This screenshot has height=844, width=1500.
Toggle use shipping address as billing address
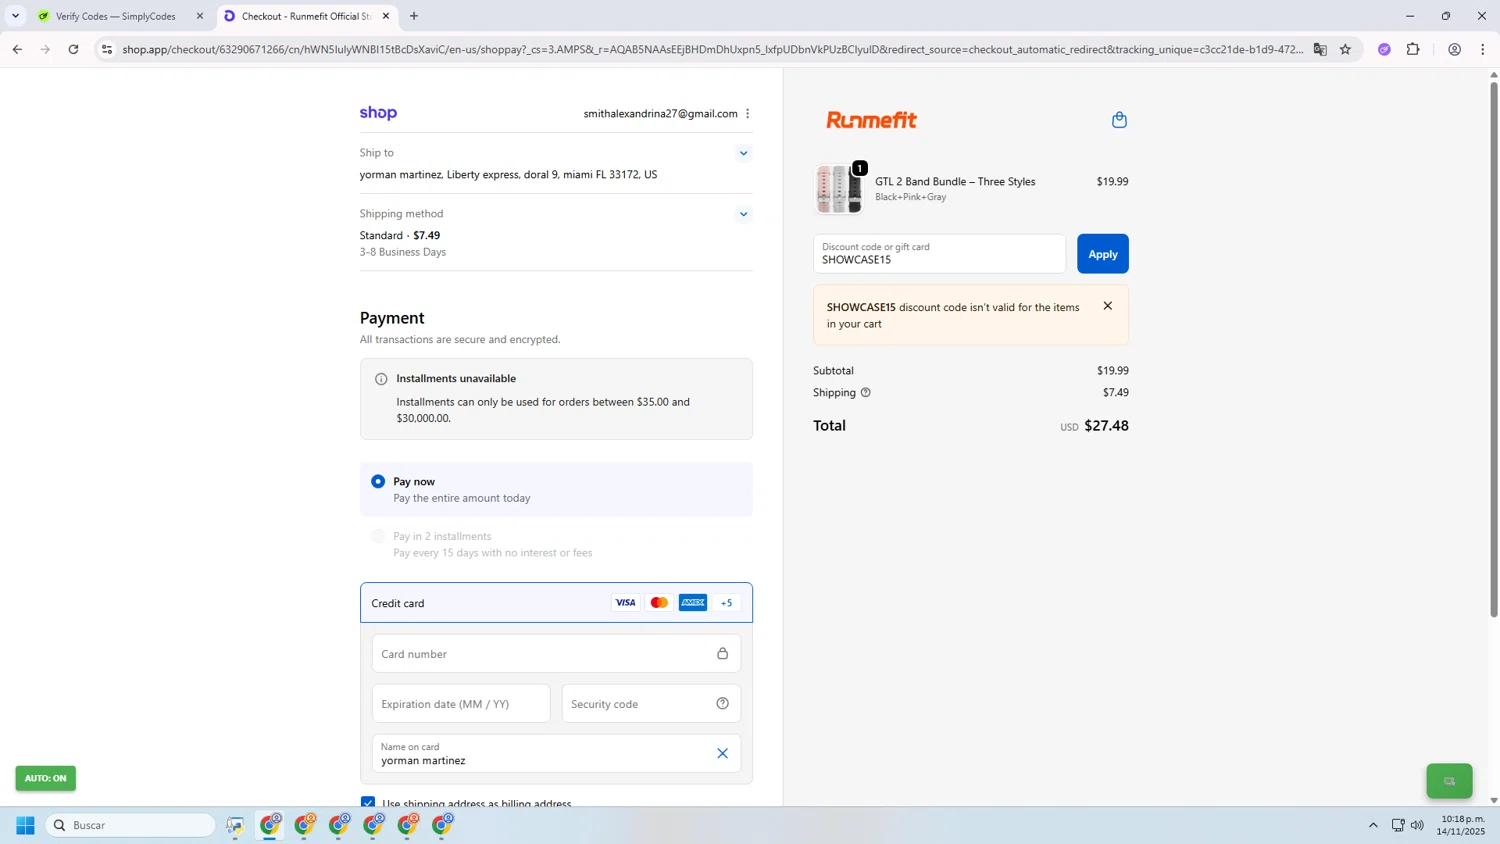click(368, 802)
